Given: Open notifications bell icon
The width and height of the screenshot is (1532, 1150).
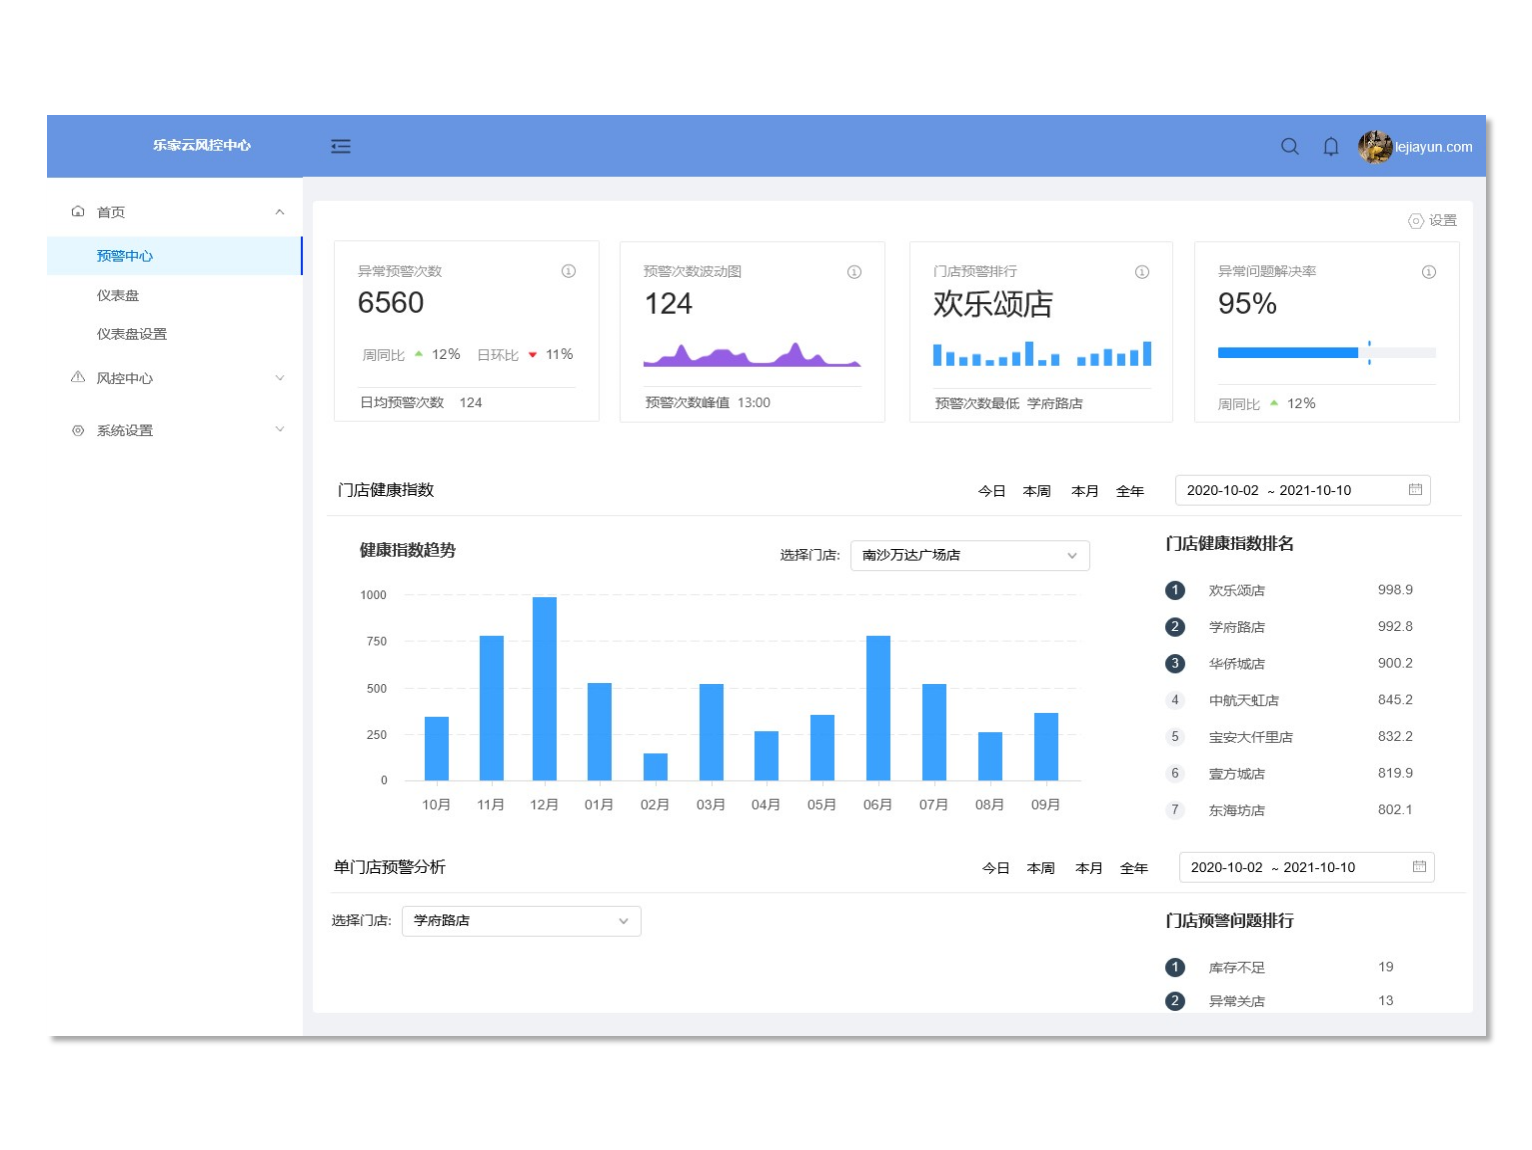Looking at the screenshot, I should [1331, 147].
